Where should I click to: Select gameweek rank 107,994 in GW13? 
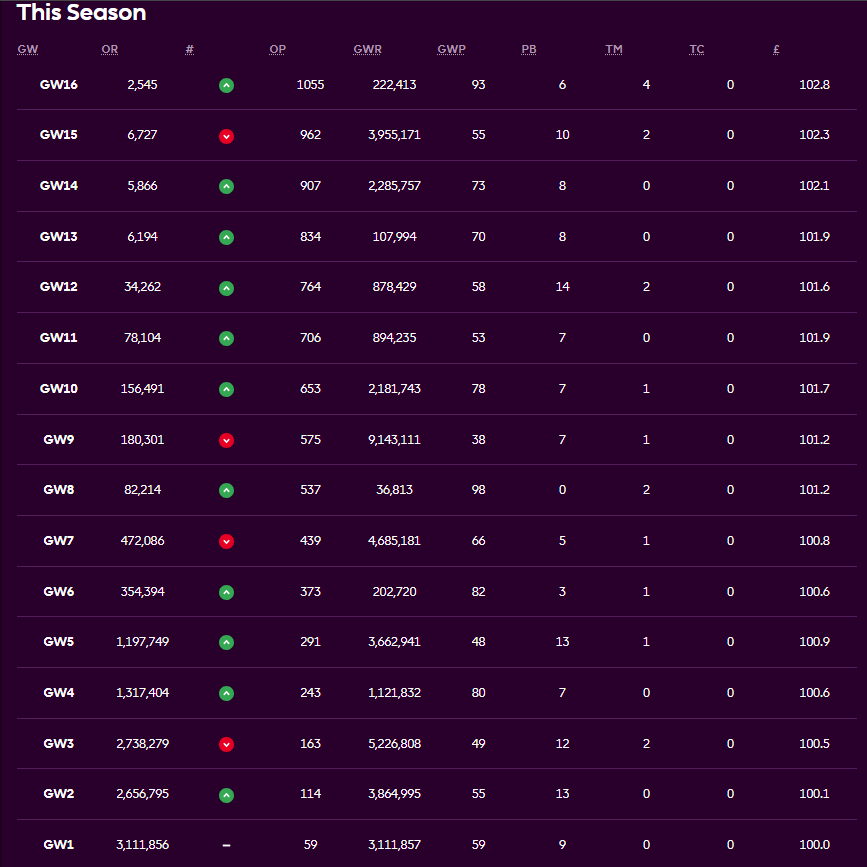394,237
